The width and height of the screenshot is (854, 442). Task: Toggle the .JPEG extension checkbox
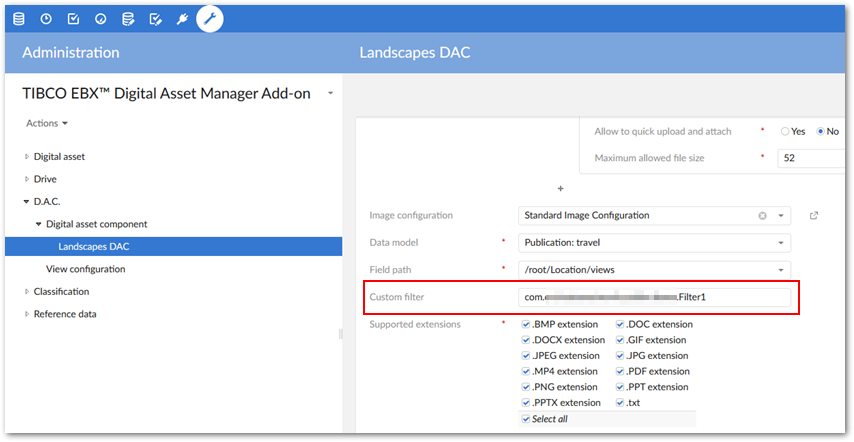[526, 356]
